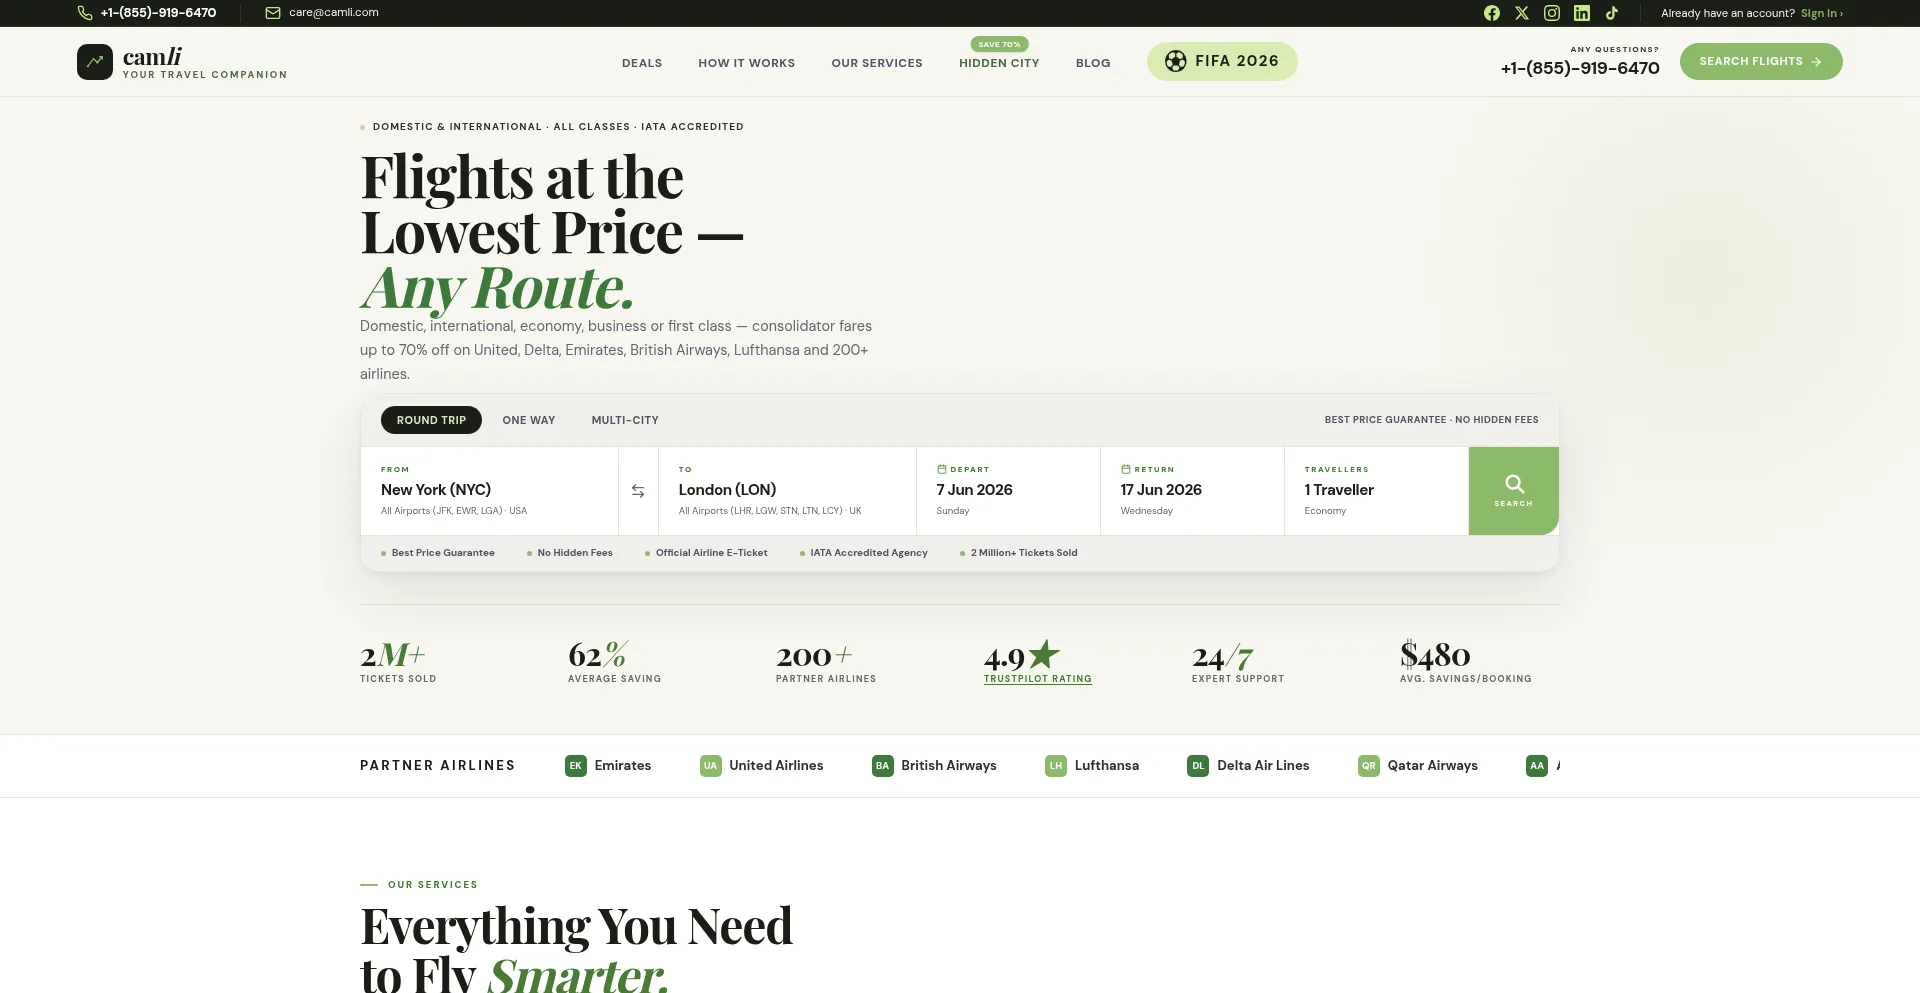Open the Hidden City menu item
This screenshot has height=993, width=1920.
(x=999, y=63)
